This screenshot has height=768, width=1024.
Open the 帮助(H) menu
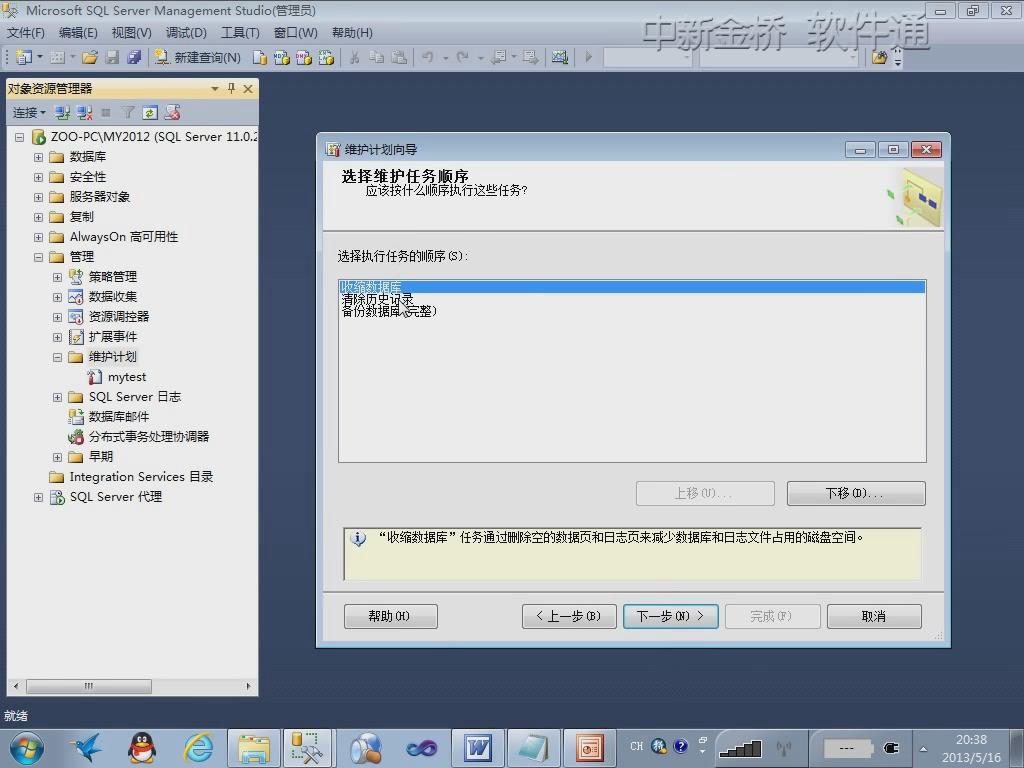click(x=352, y=33)
